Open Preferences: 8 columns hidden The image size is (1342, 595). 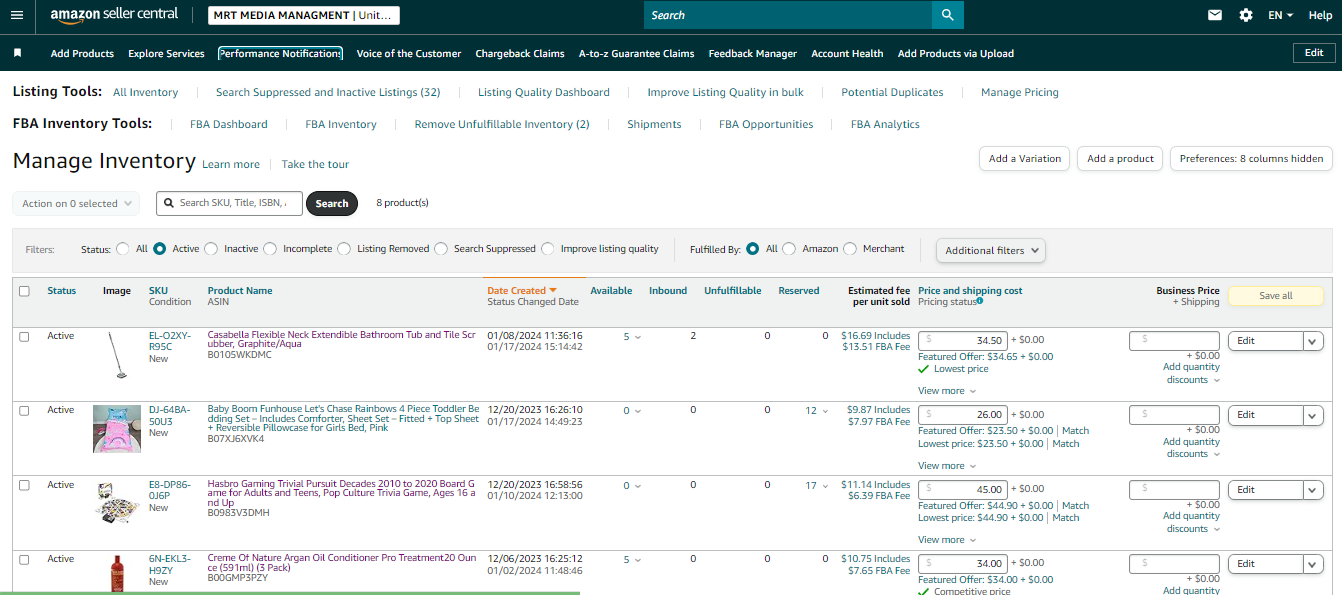1251,158
